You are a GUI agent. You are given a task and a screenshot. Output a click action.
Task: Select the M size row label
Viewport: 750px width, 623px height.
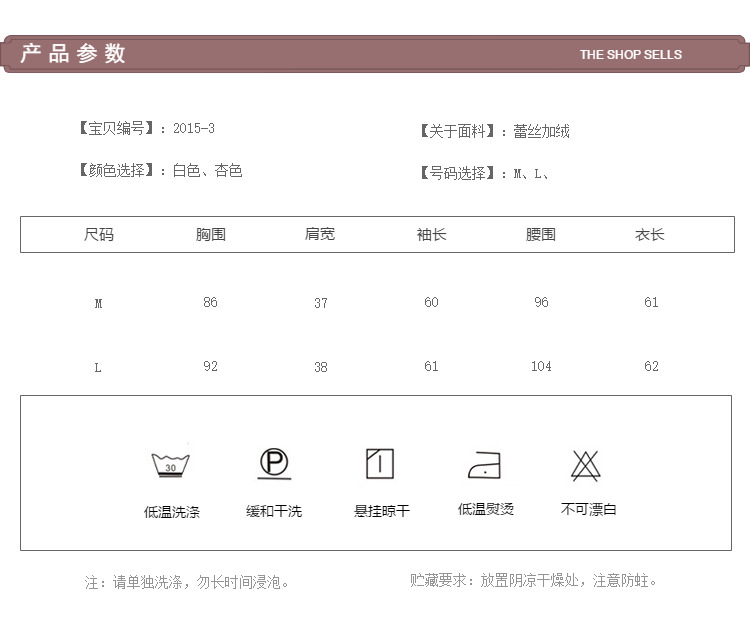coord(98,303)
